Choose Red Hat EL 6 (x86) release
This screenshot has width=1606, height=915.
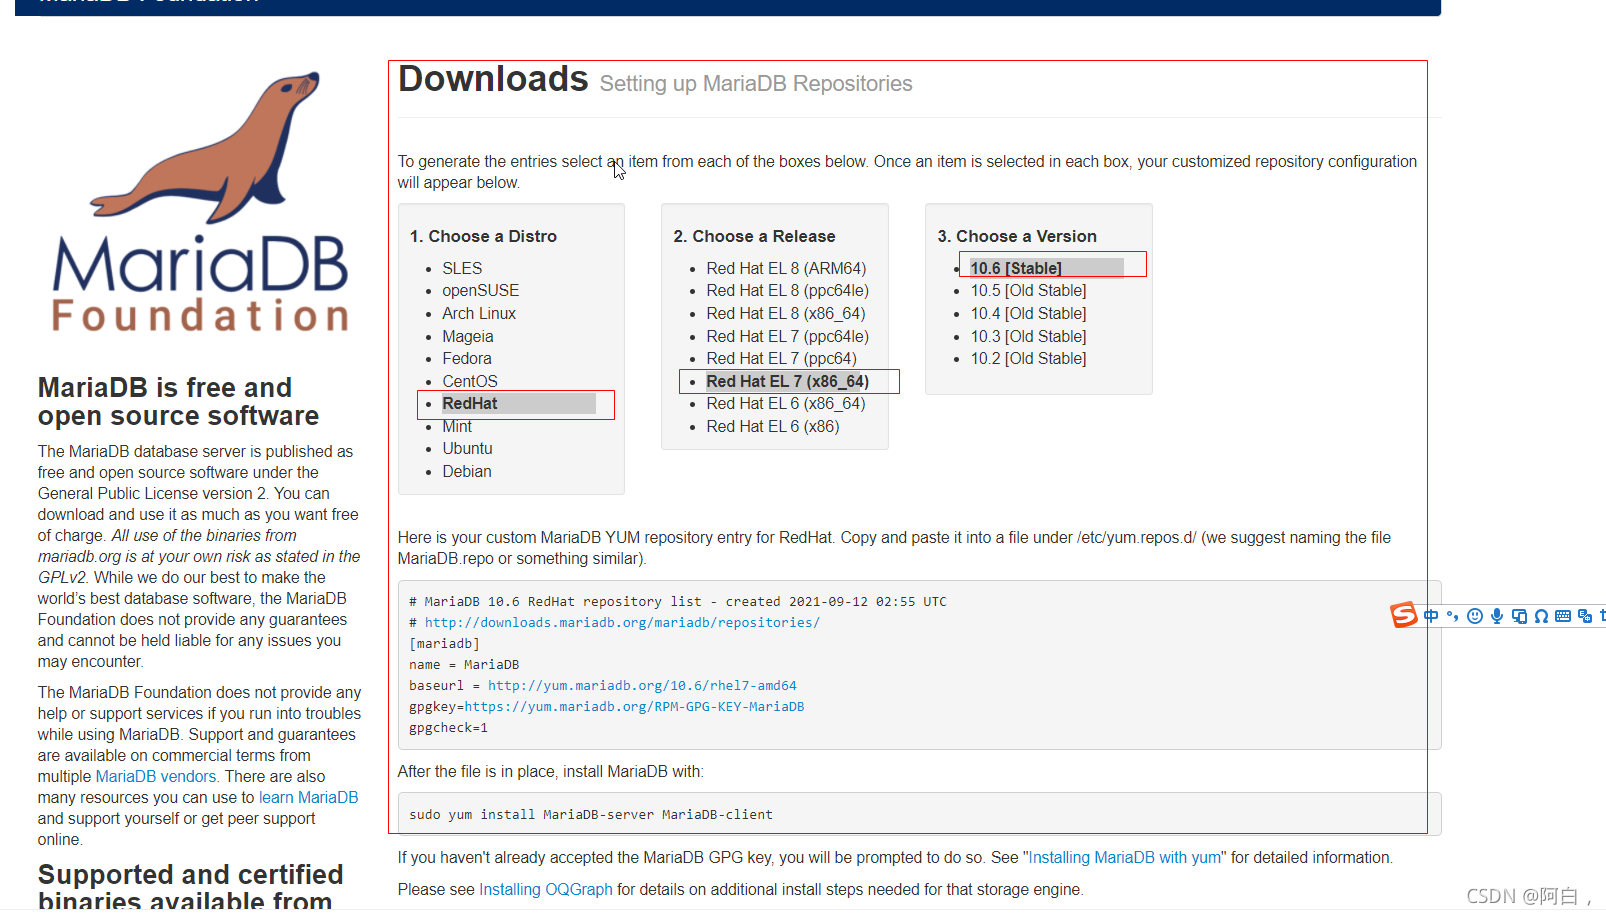click(773, 426)
